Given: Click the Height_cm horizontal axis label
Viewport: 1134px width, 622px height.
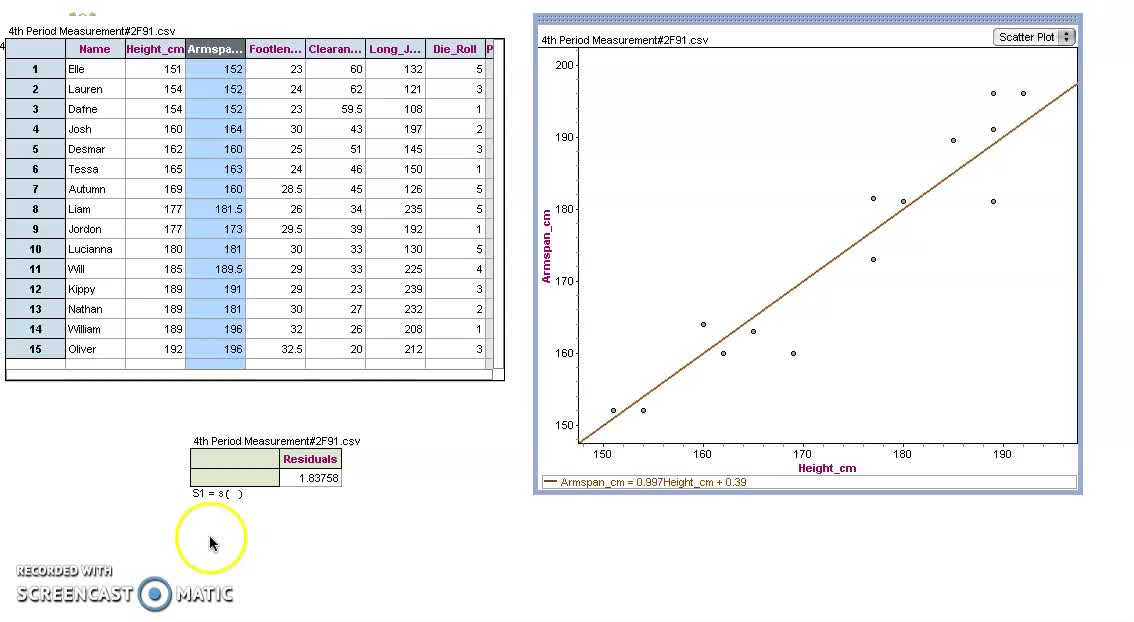Looking at the screenshot, I should pos(827,467).
